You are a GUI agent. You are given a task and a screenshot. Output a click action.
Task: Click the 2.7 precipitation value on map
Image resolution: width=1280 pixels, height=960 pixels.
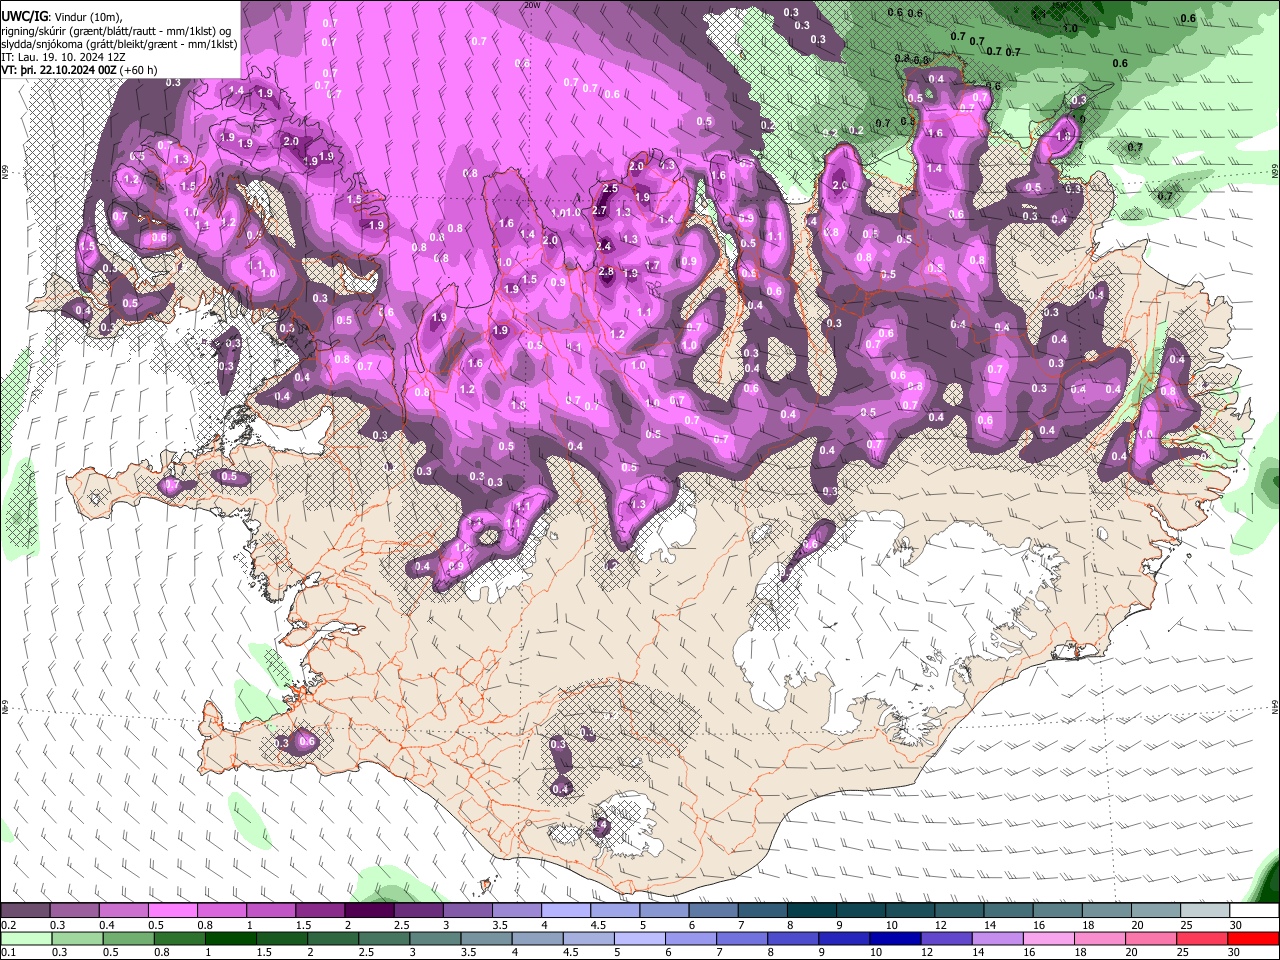(600, 211)
